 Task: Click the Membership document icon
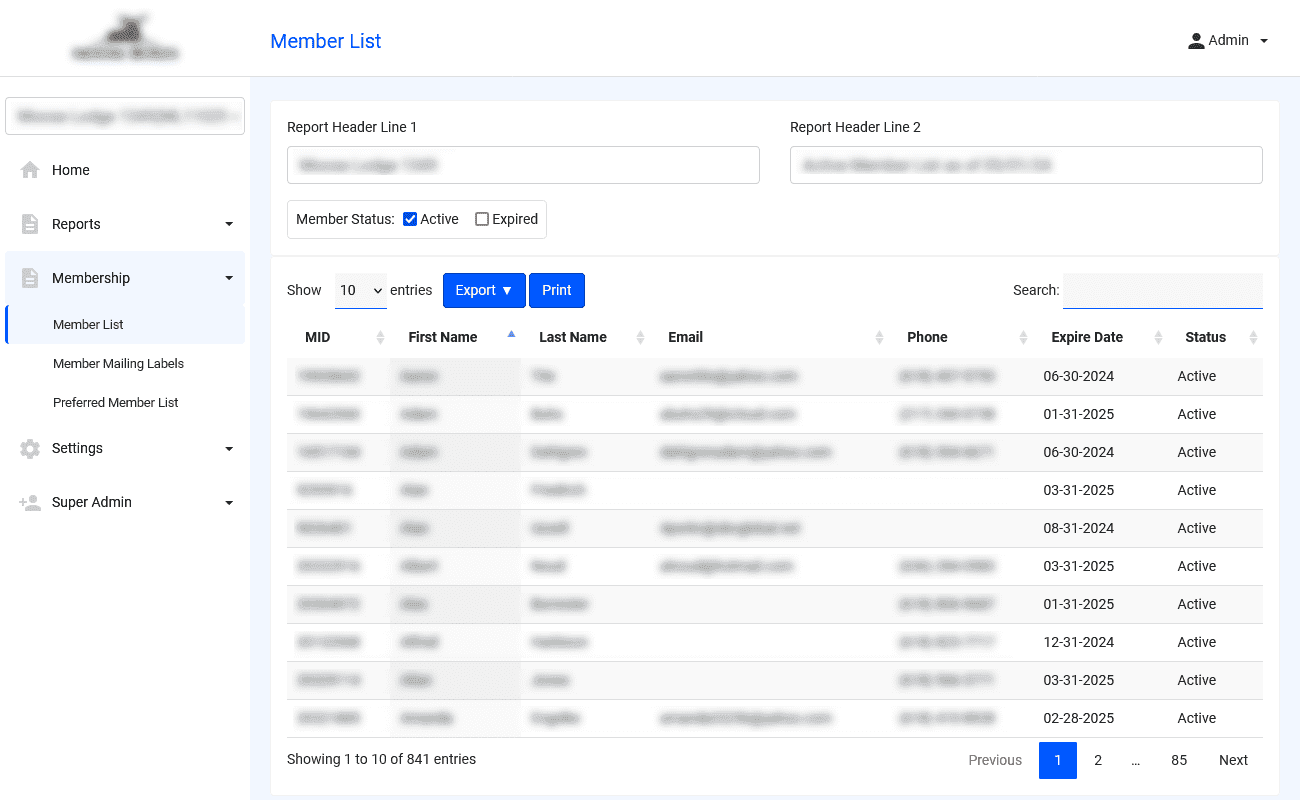(30, 278)
